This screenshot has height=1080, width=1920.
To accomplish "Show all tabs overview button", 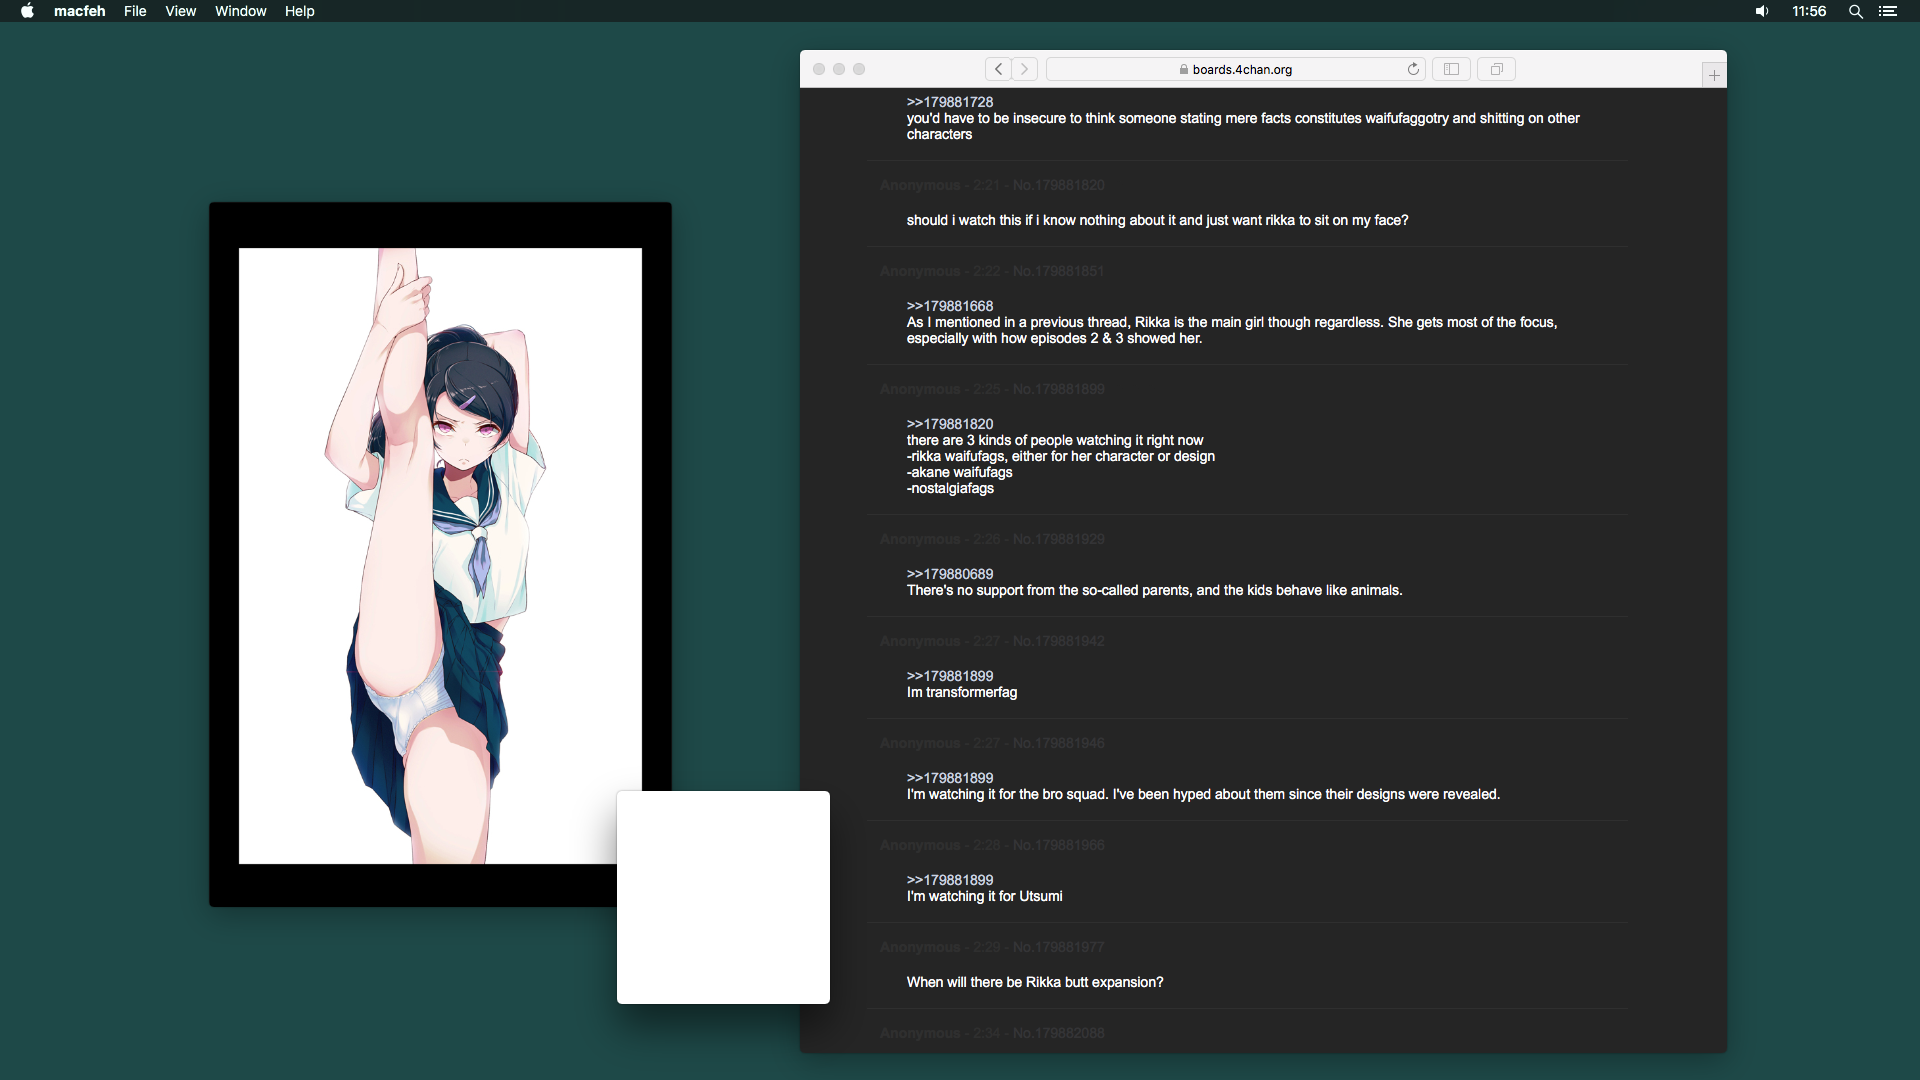I will pos(1496,69).
